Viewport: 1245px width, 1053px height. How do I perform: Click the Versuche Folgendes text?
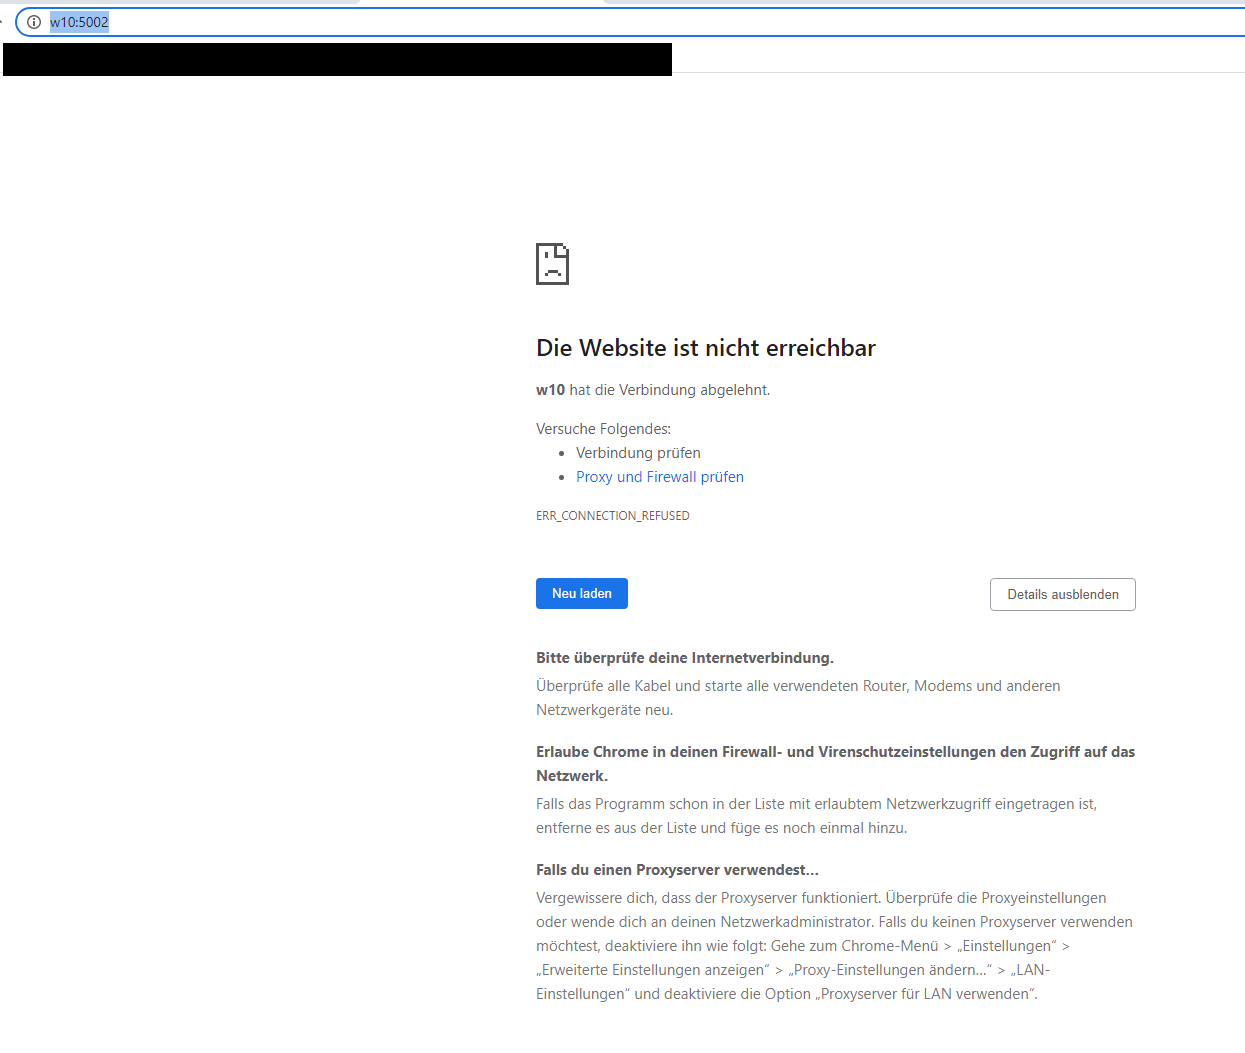tap(603, 429)
